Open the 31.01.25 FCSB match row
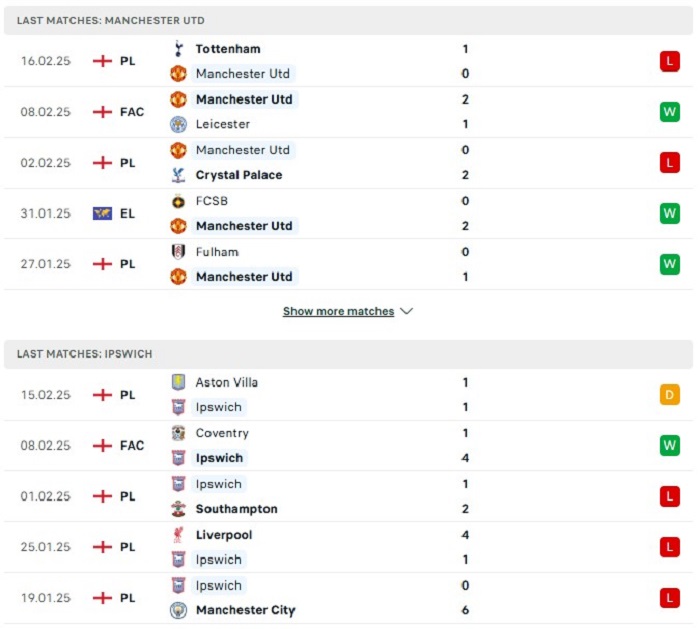Screen dimensions: 700x629 click(348, 214)
